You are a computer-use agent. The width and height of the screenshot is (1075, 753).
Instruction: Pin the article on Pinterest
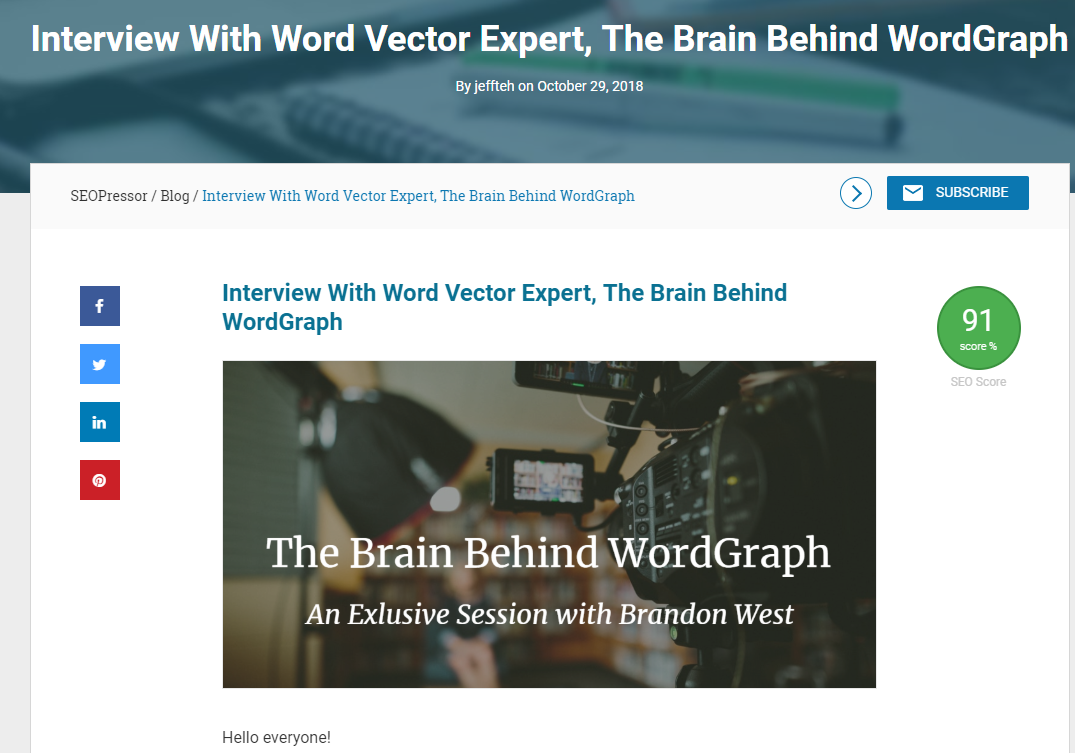pyautogui.click(x=100, y=480)
